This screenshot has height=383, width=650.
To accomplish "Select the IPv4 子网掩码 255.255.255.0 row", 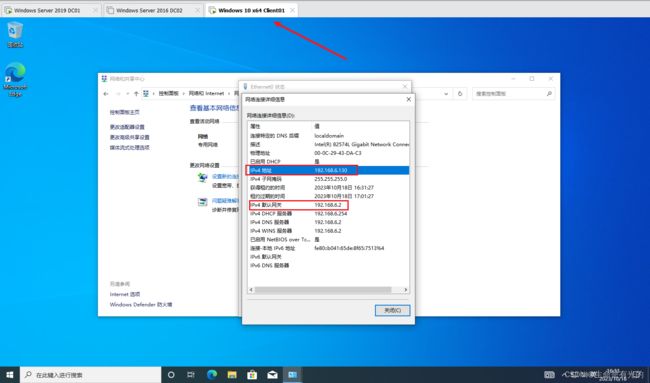I will click(x=328, y=179).
